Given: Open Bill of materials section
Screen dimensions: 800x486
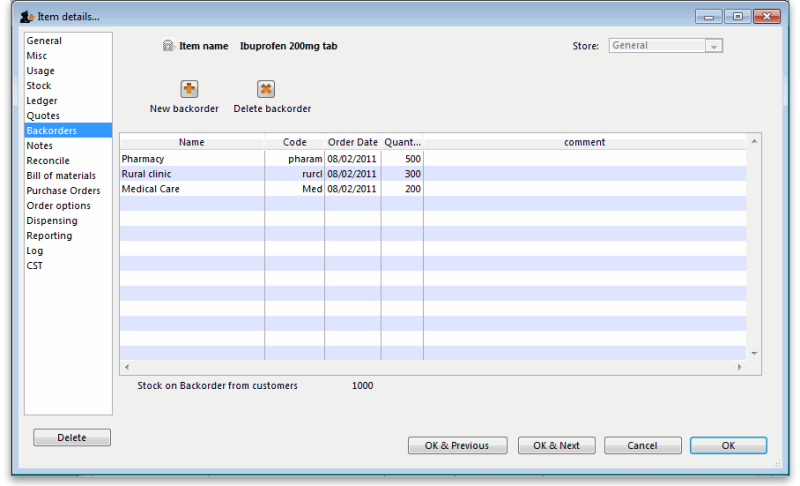Looking at the screenshot, I should tap(68, 175).
